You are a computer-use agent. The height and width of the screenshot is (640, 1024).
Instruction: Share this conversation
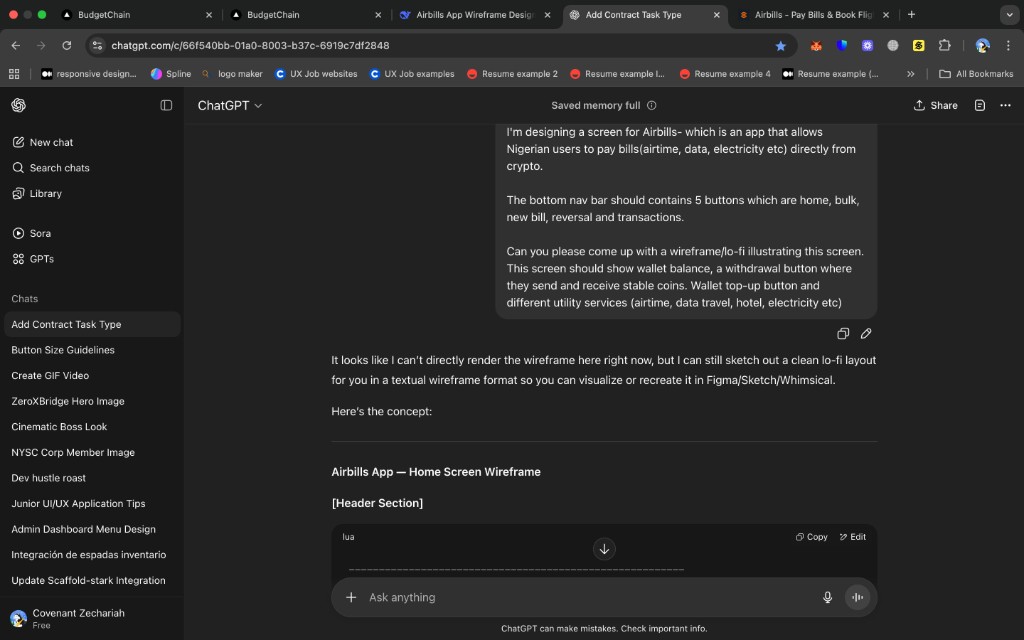(x=935, y=105)
